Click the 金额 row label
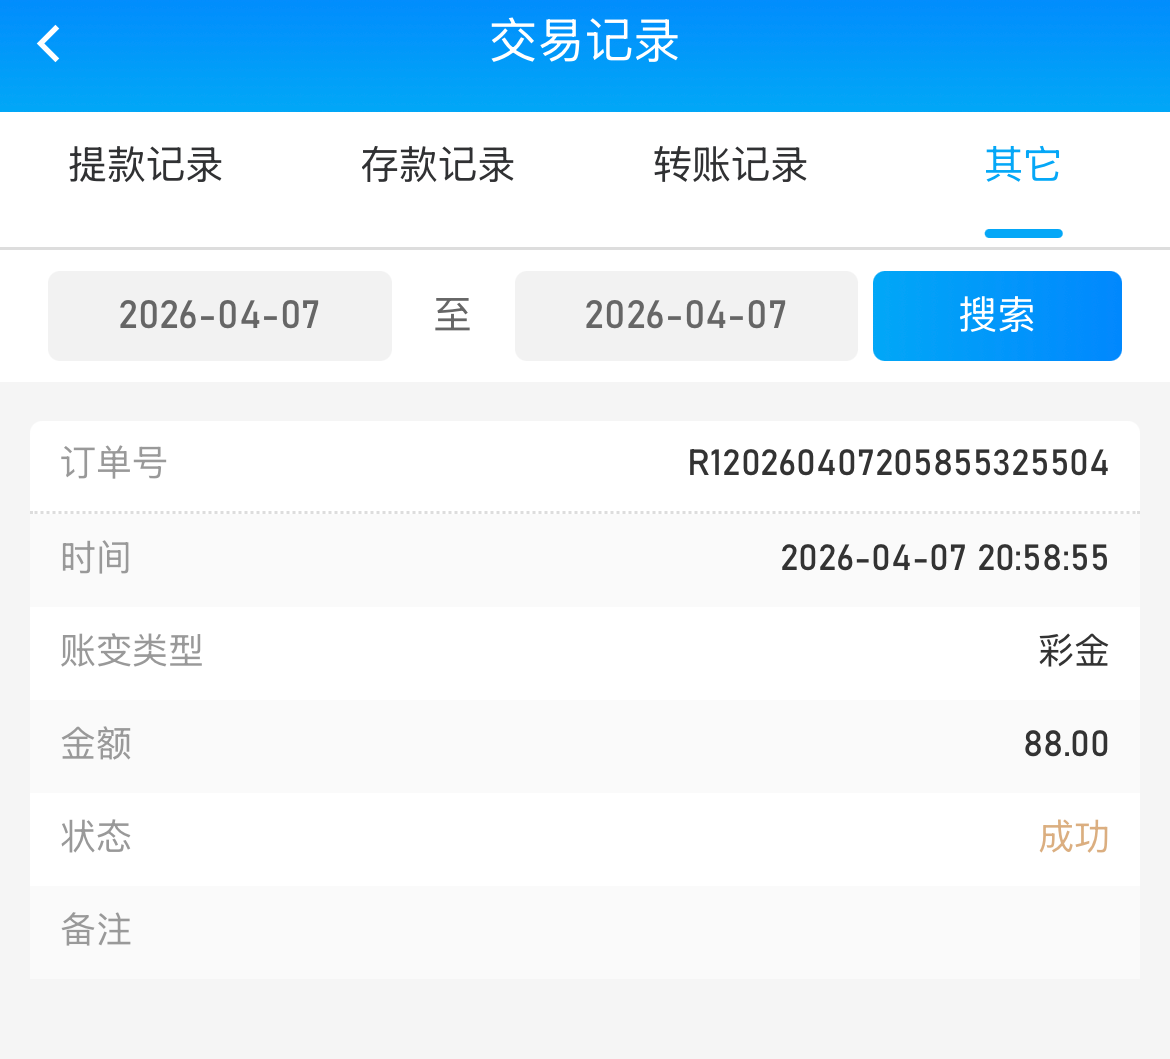 coord(96,744)
